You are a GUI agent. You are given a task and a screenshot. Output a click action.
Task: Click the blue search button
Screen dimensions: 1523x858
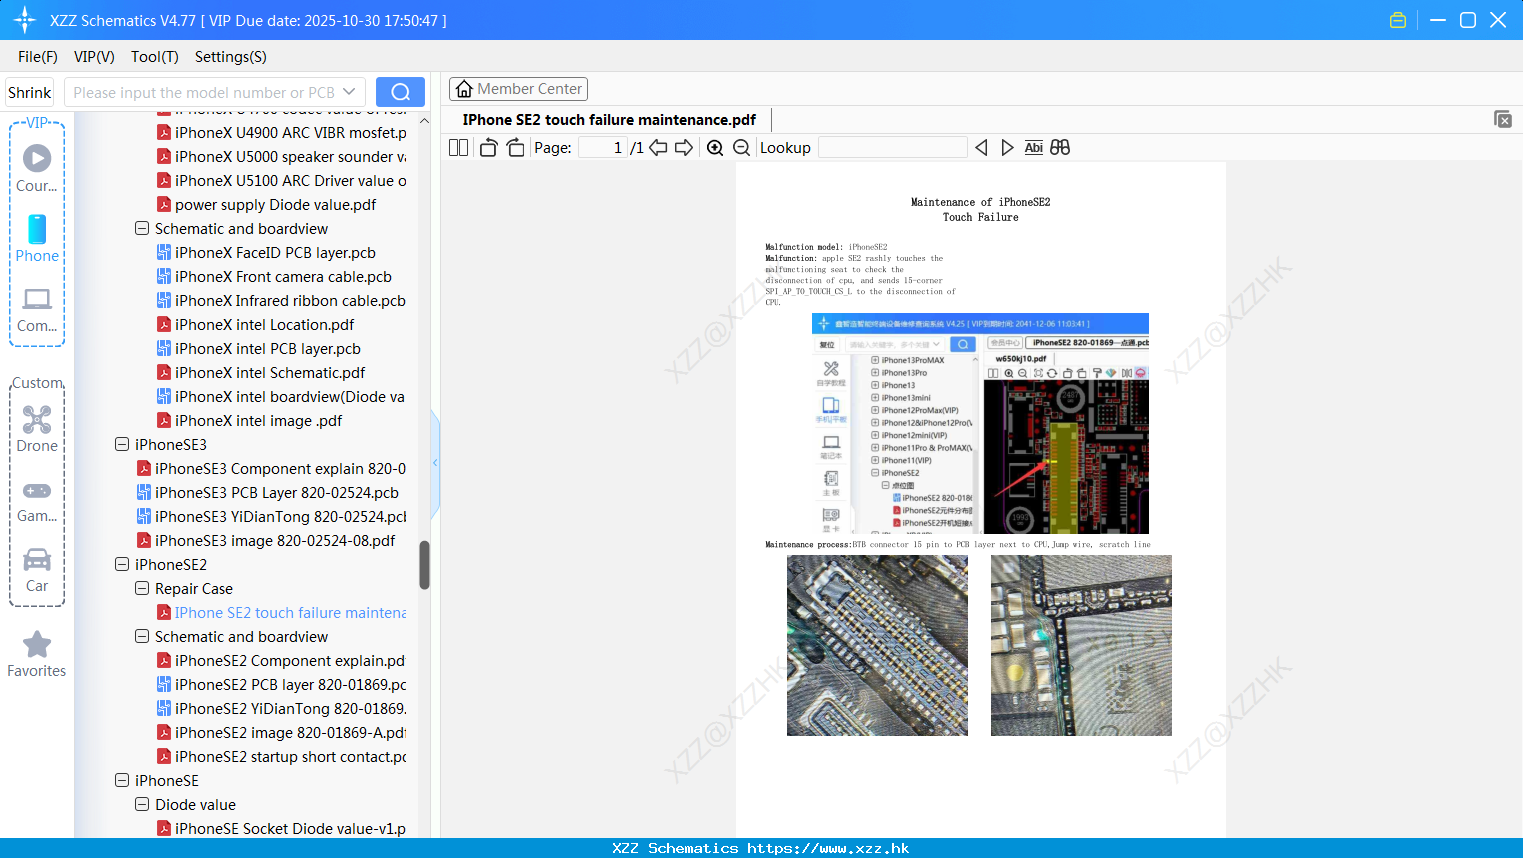(400, 92)
